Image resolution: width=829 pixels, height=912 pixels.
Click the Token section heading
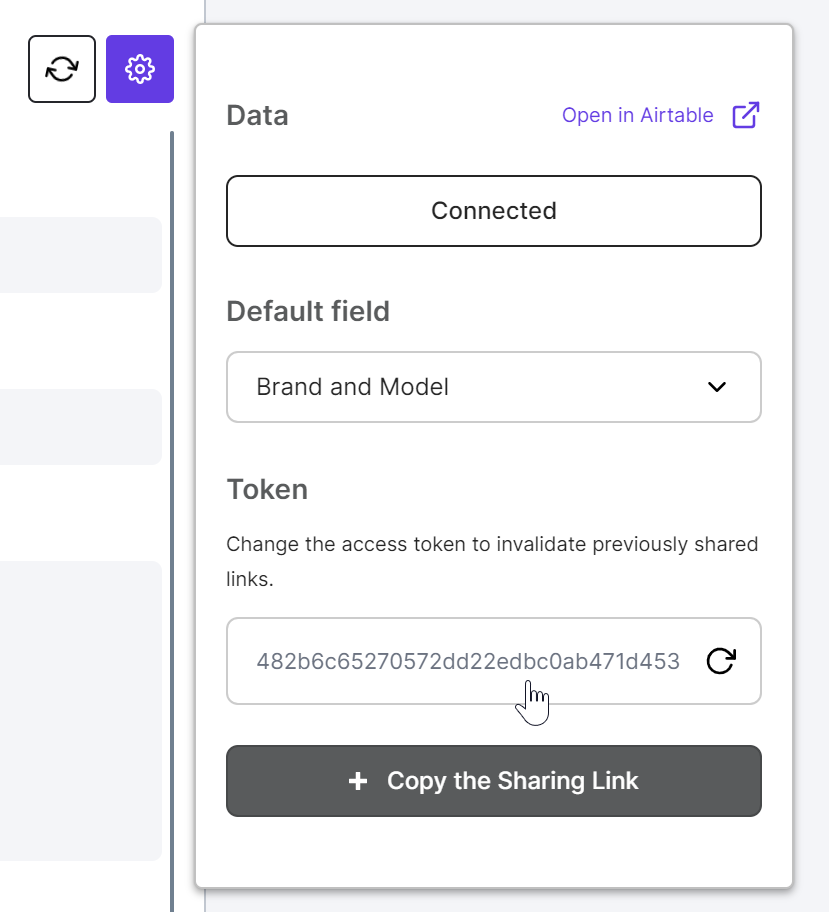267,489
